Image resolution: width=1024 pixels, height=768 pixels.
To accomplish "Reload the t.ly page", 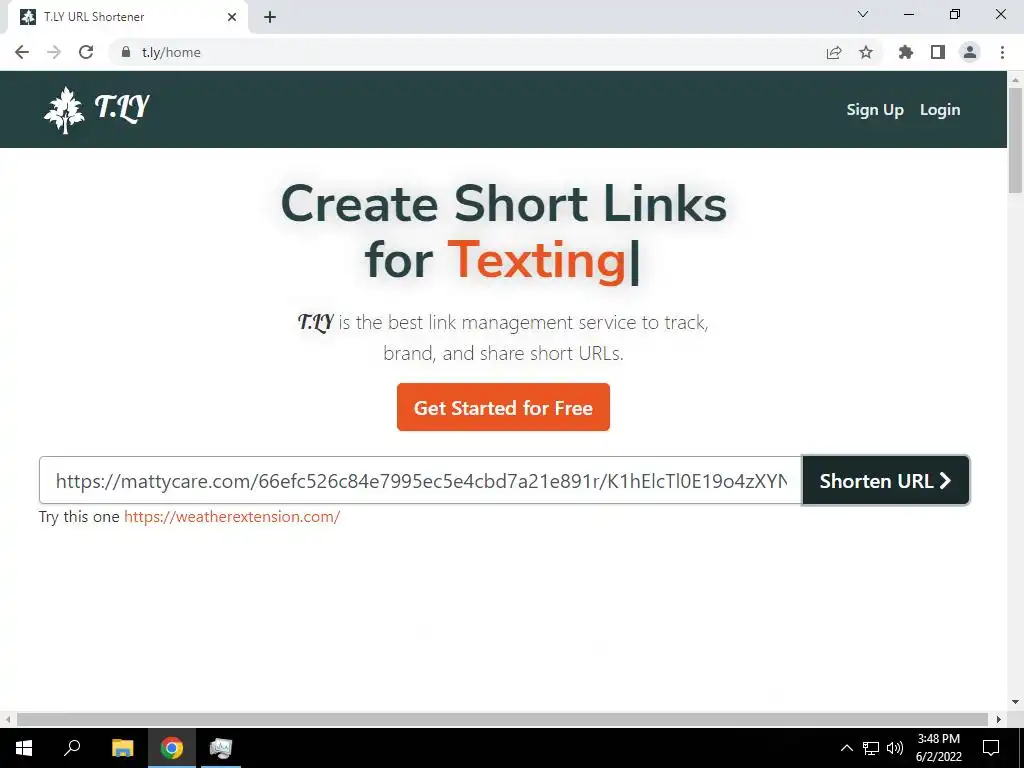I will [x=86, y=52].
